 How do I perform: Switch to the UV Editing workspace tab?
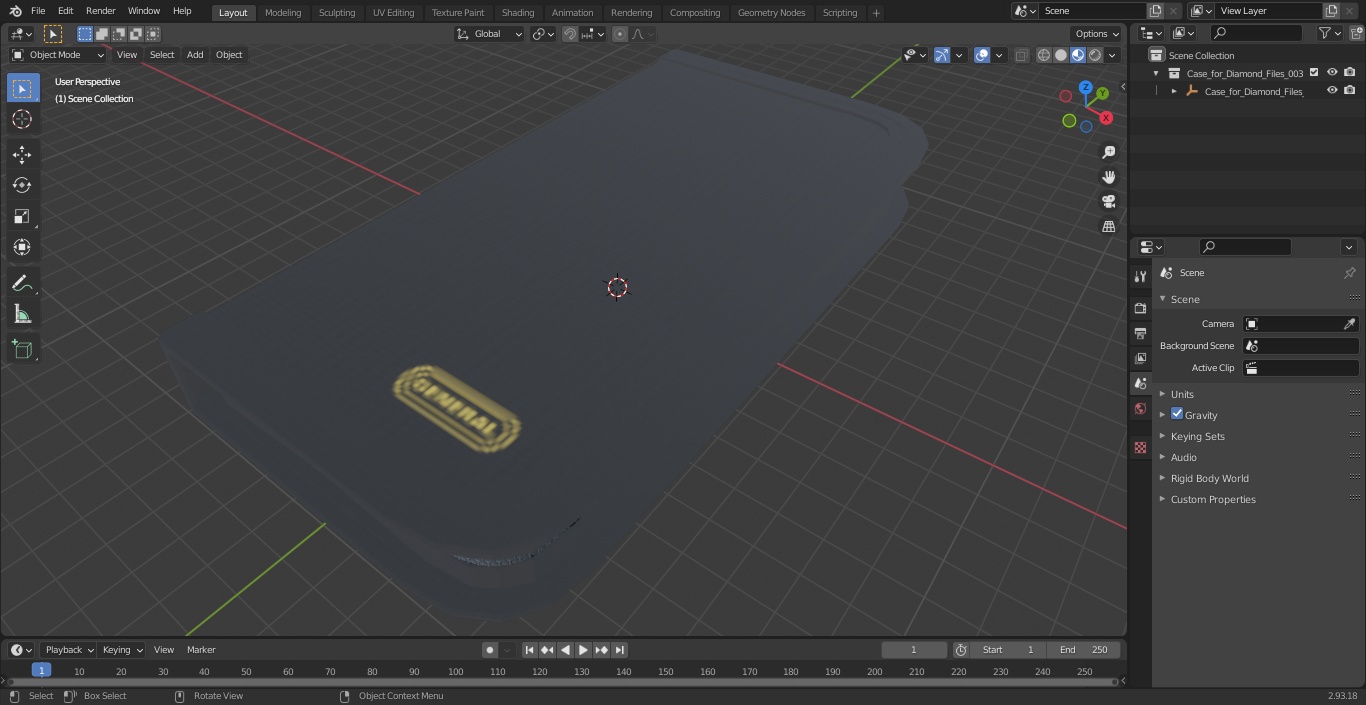click(x=393, y=13)
